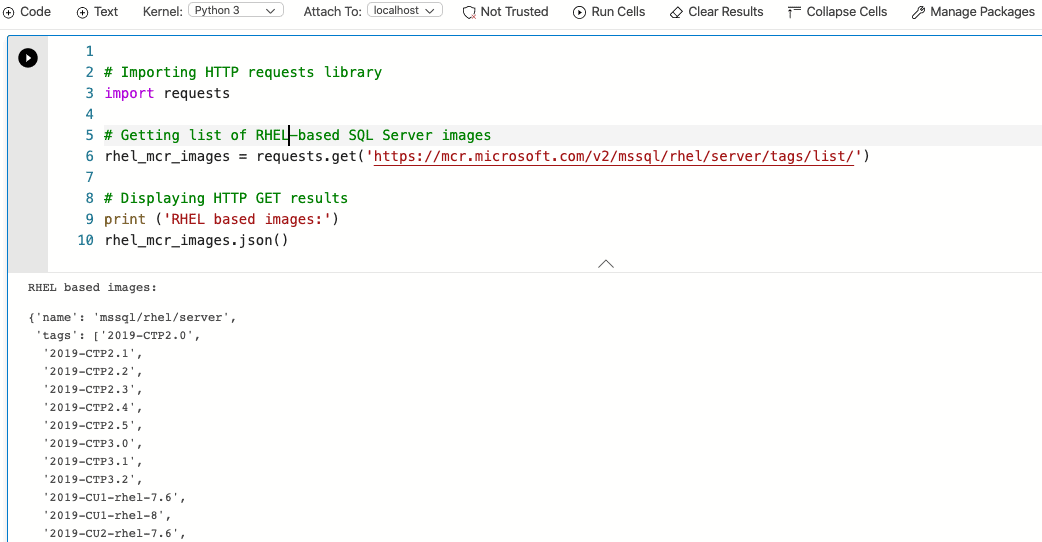
Task: Add a new Code cell
Action: 27,12
